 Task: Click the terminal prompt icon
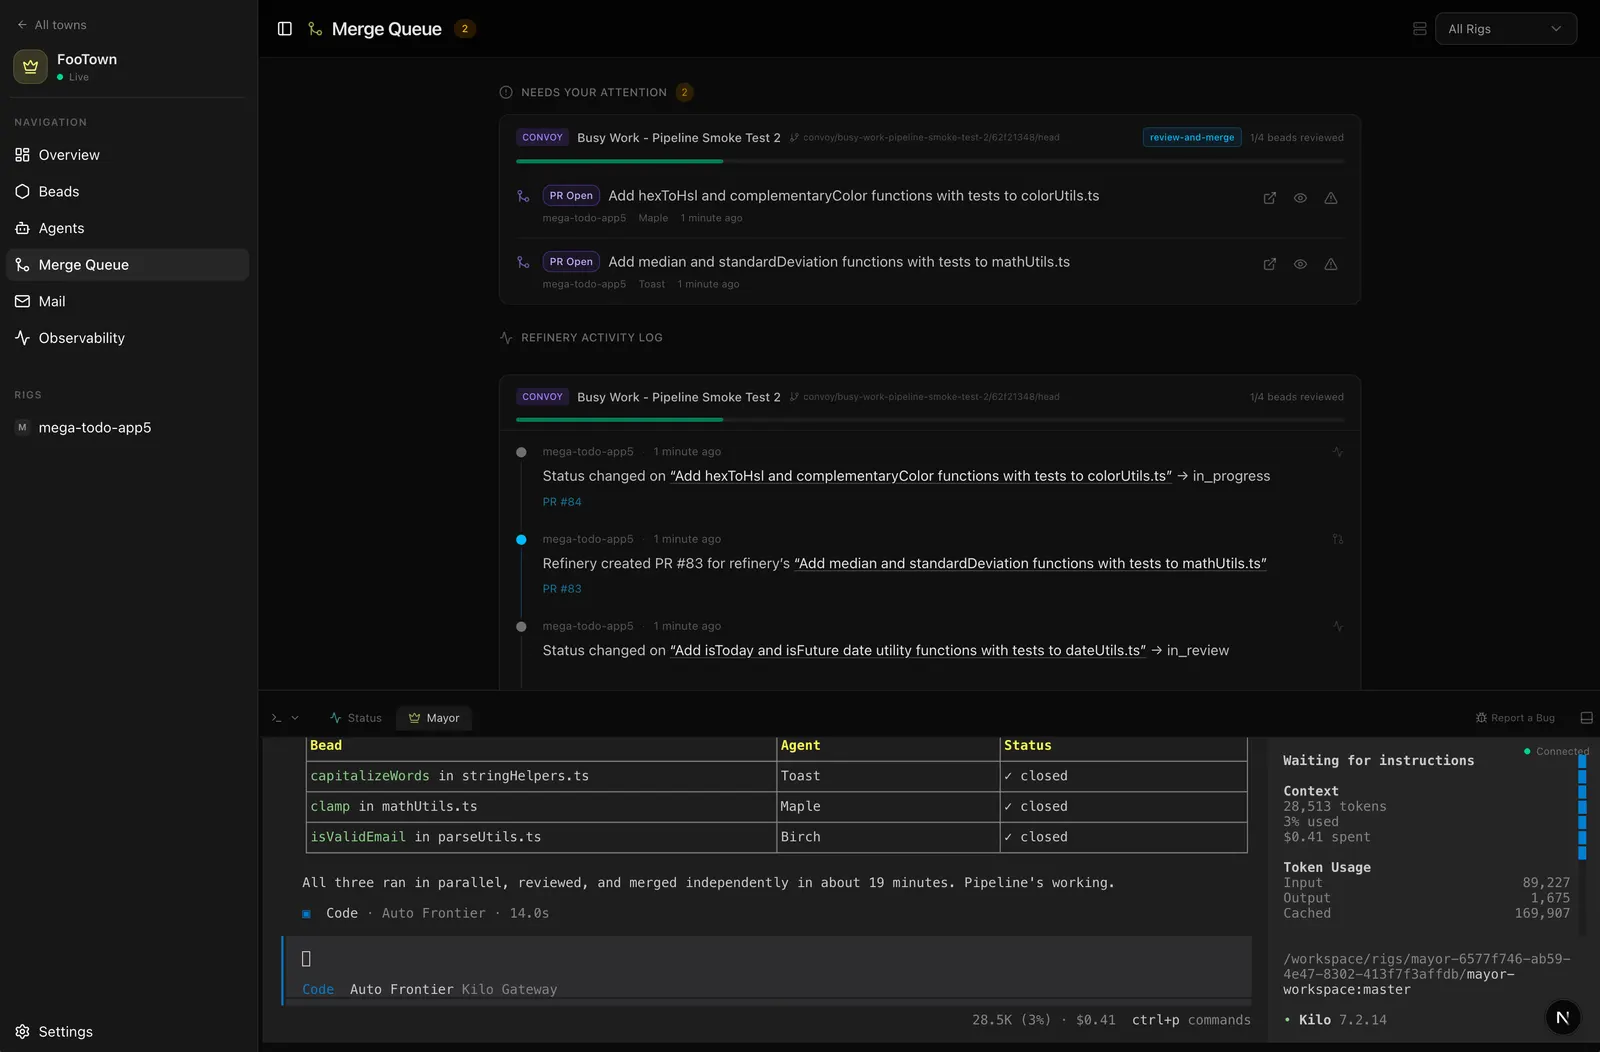(277, 718)
